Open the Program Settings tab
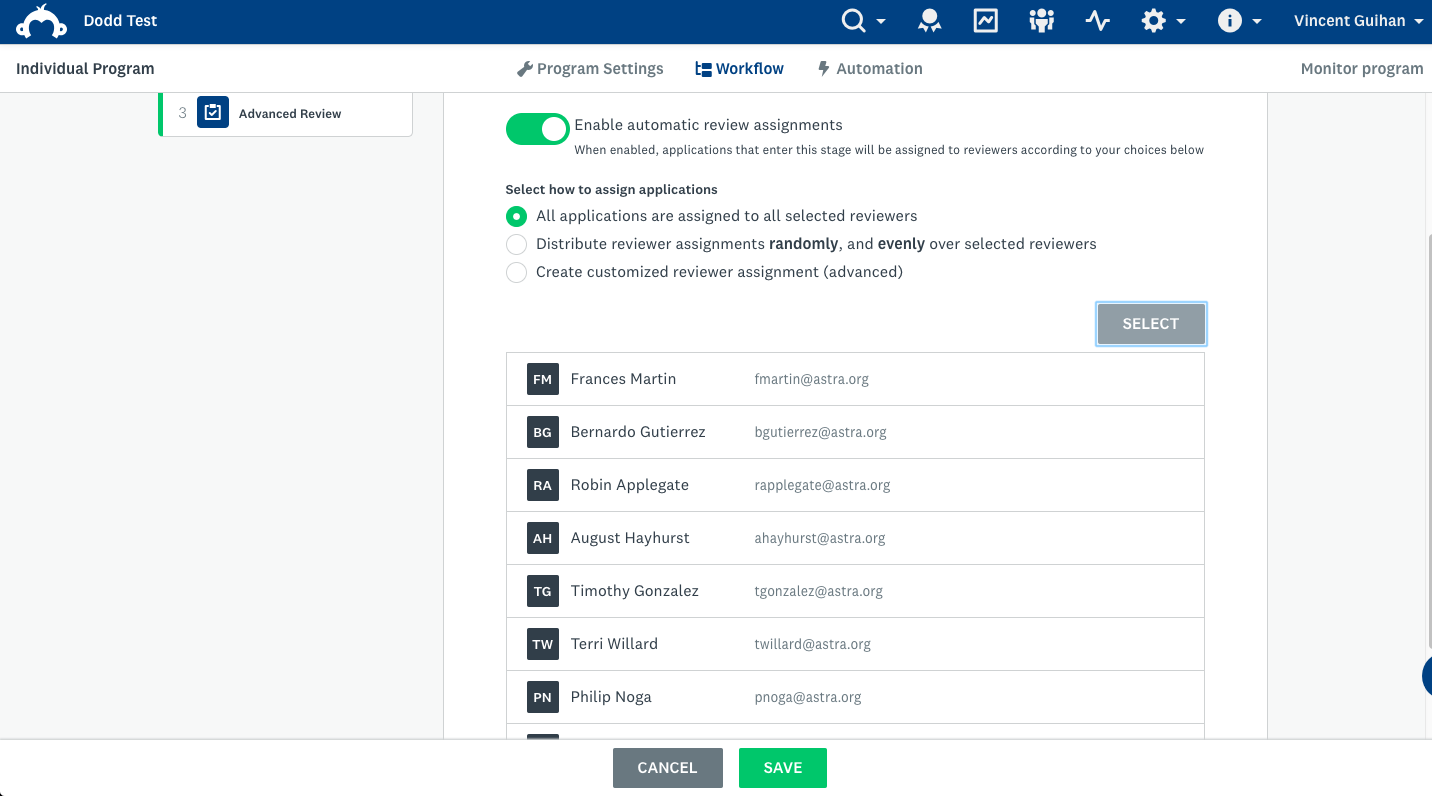This screenshot has height=796, width=1432. click(590, 69)
